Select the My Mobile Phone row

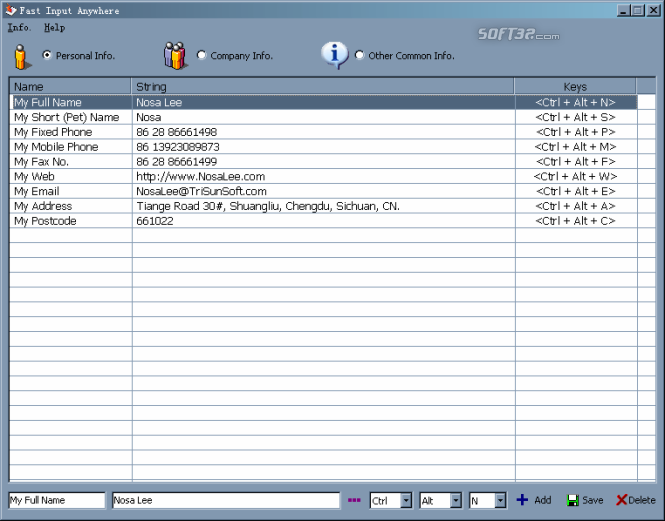[x=323, y=147]
